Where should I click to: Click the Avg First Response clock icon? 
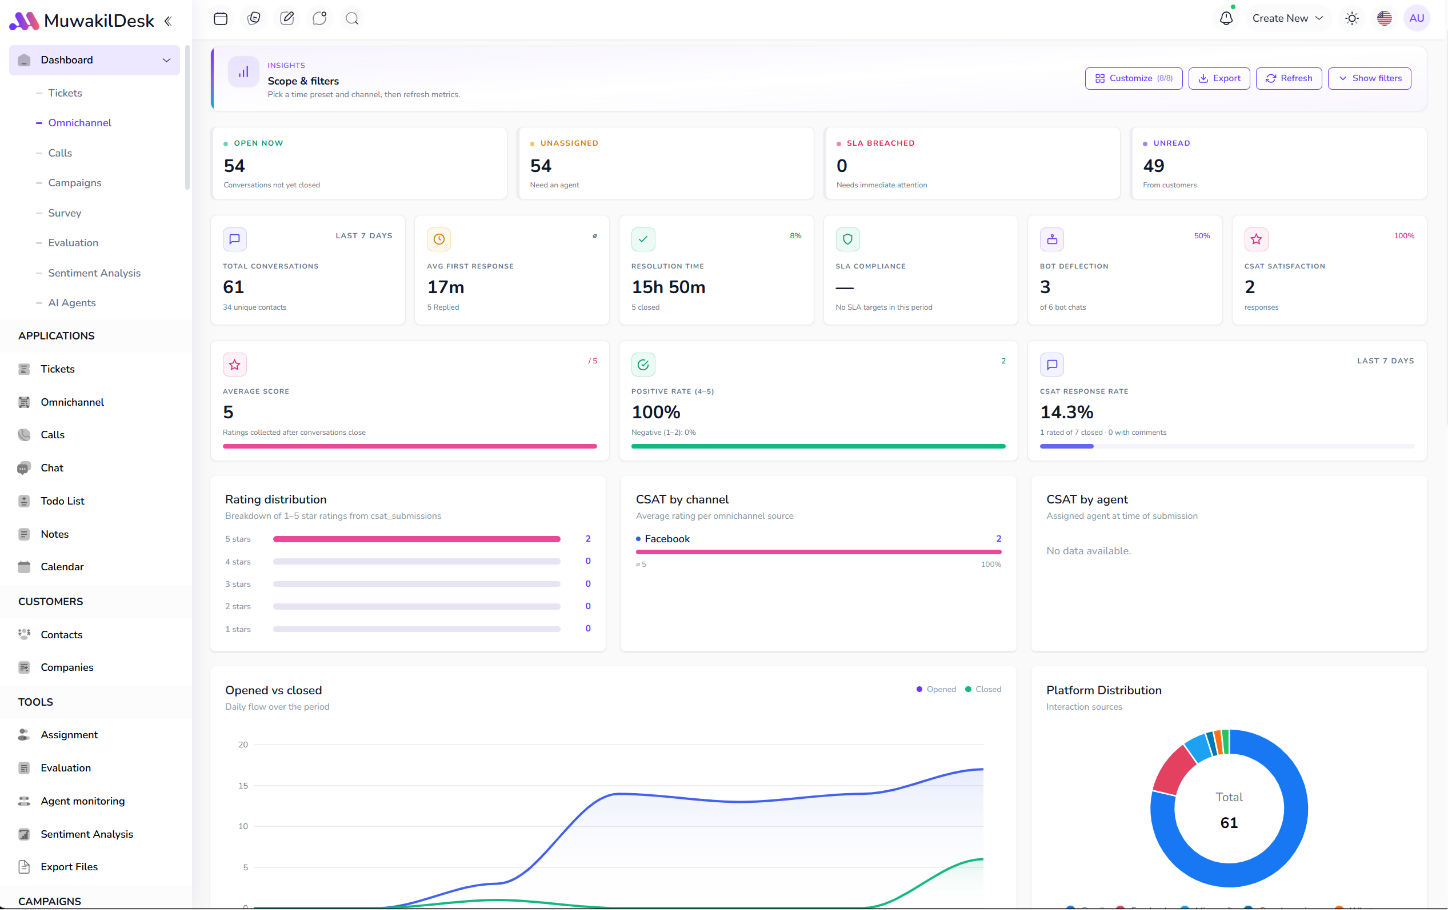pos(439,239)
